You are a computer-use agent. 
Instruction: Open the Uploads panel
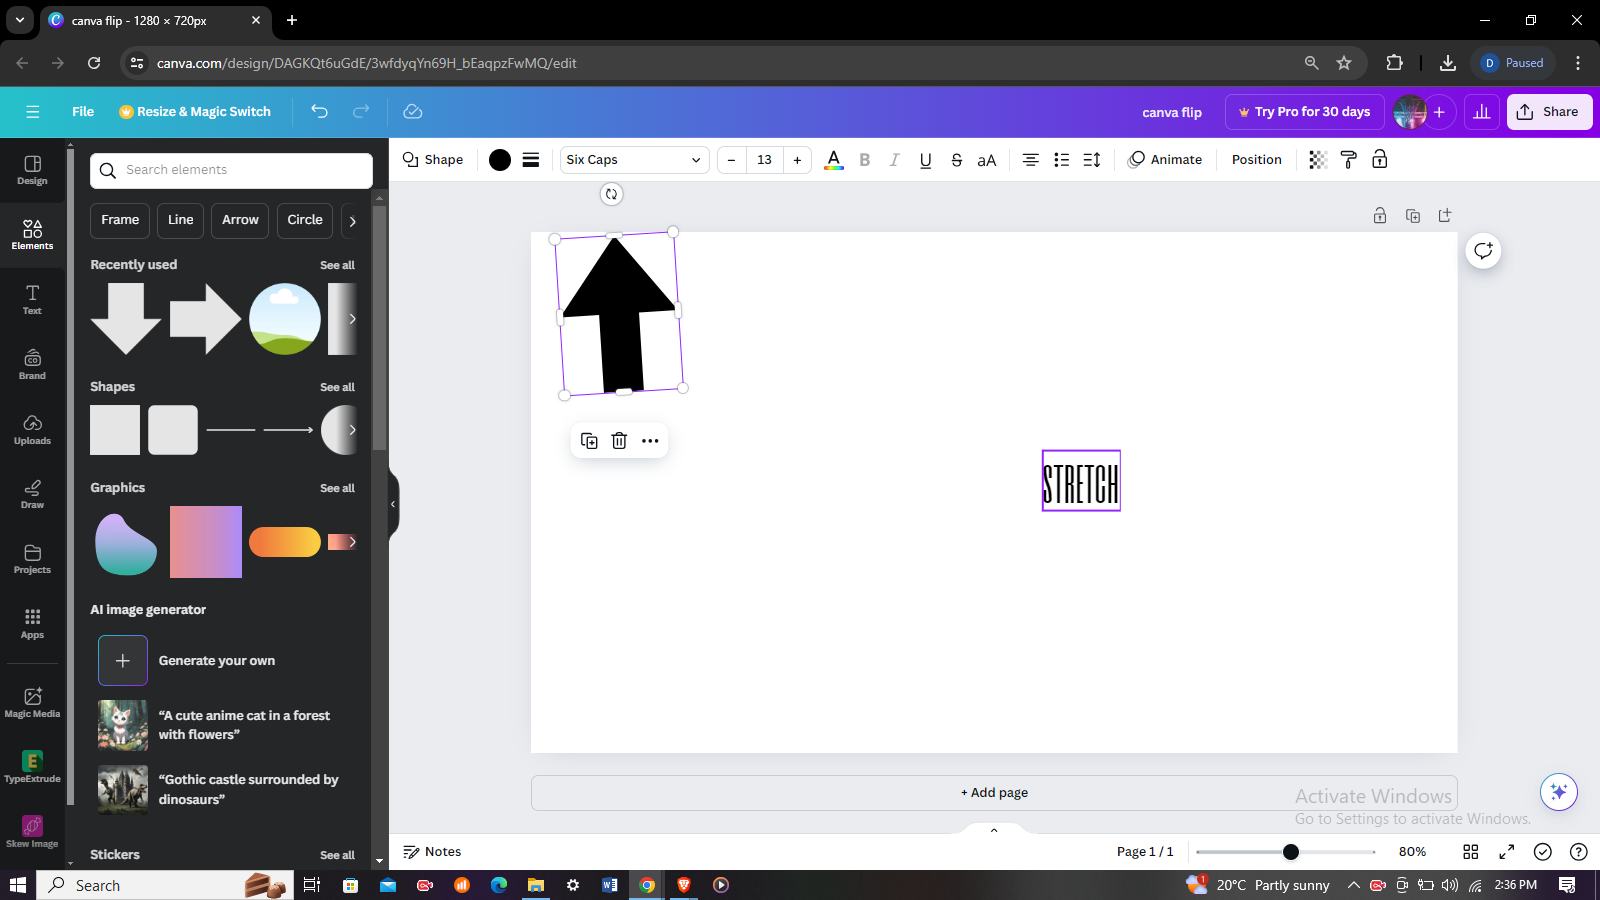coord(32,430)
